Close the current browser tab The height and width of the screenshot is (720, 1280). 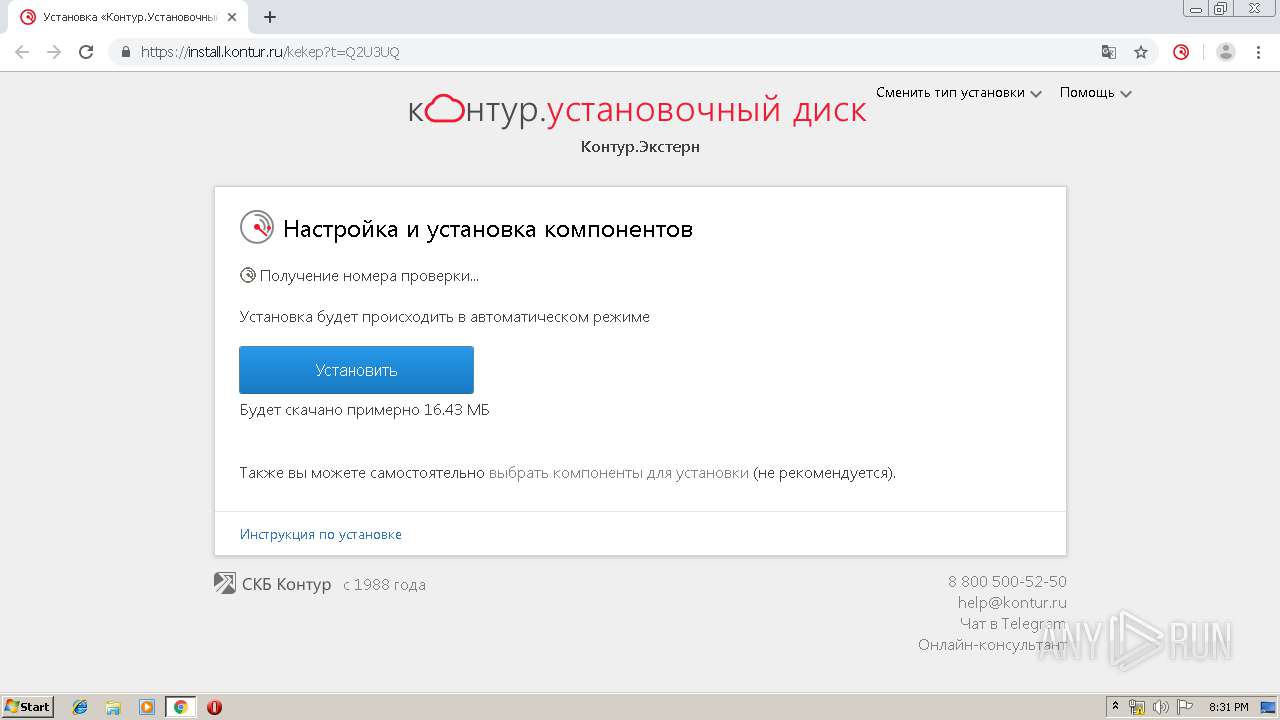pos(233,17)
